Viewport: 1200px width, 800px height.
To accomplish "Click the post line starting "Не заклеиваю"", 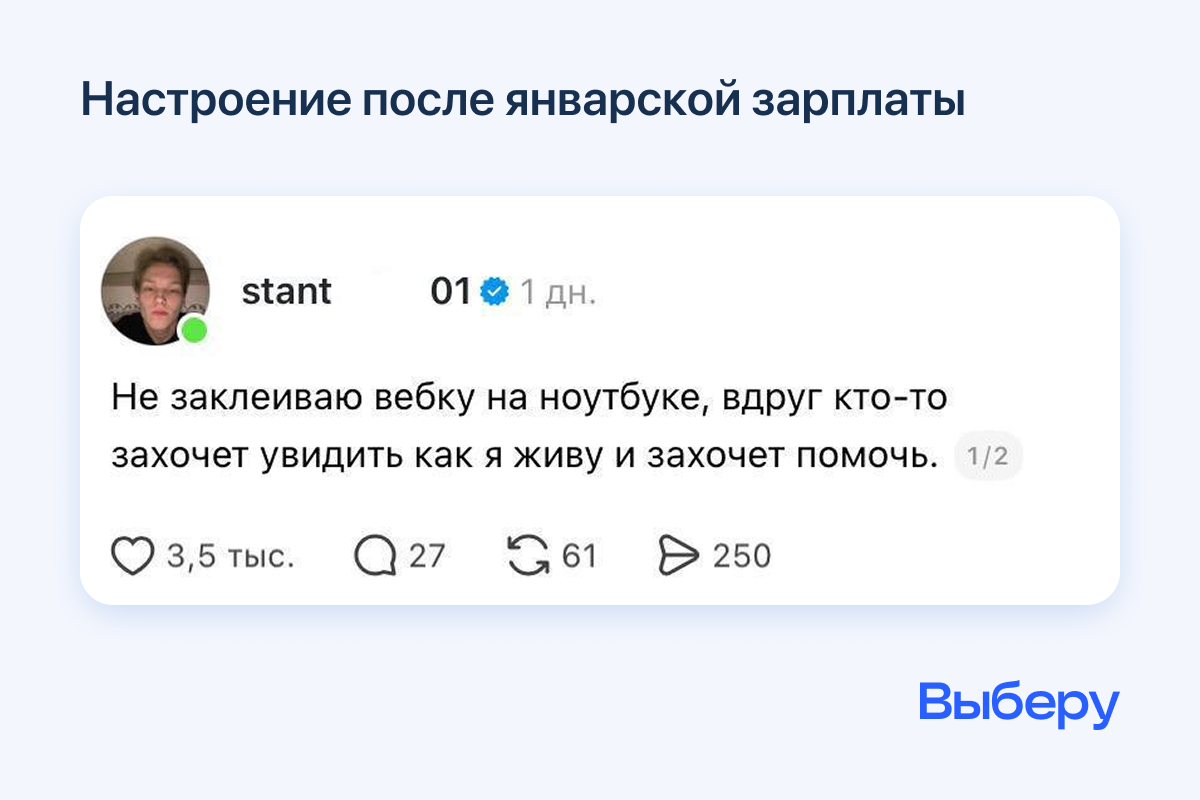I will (x=529, y=398).
